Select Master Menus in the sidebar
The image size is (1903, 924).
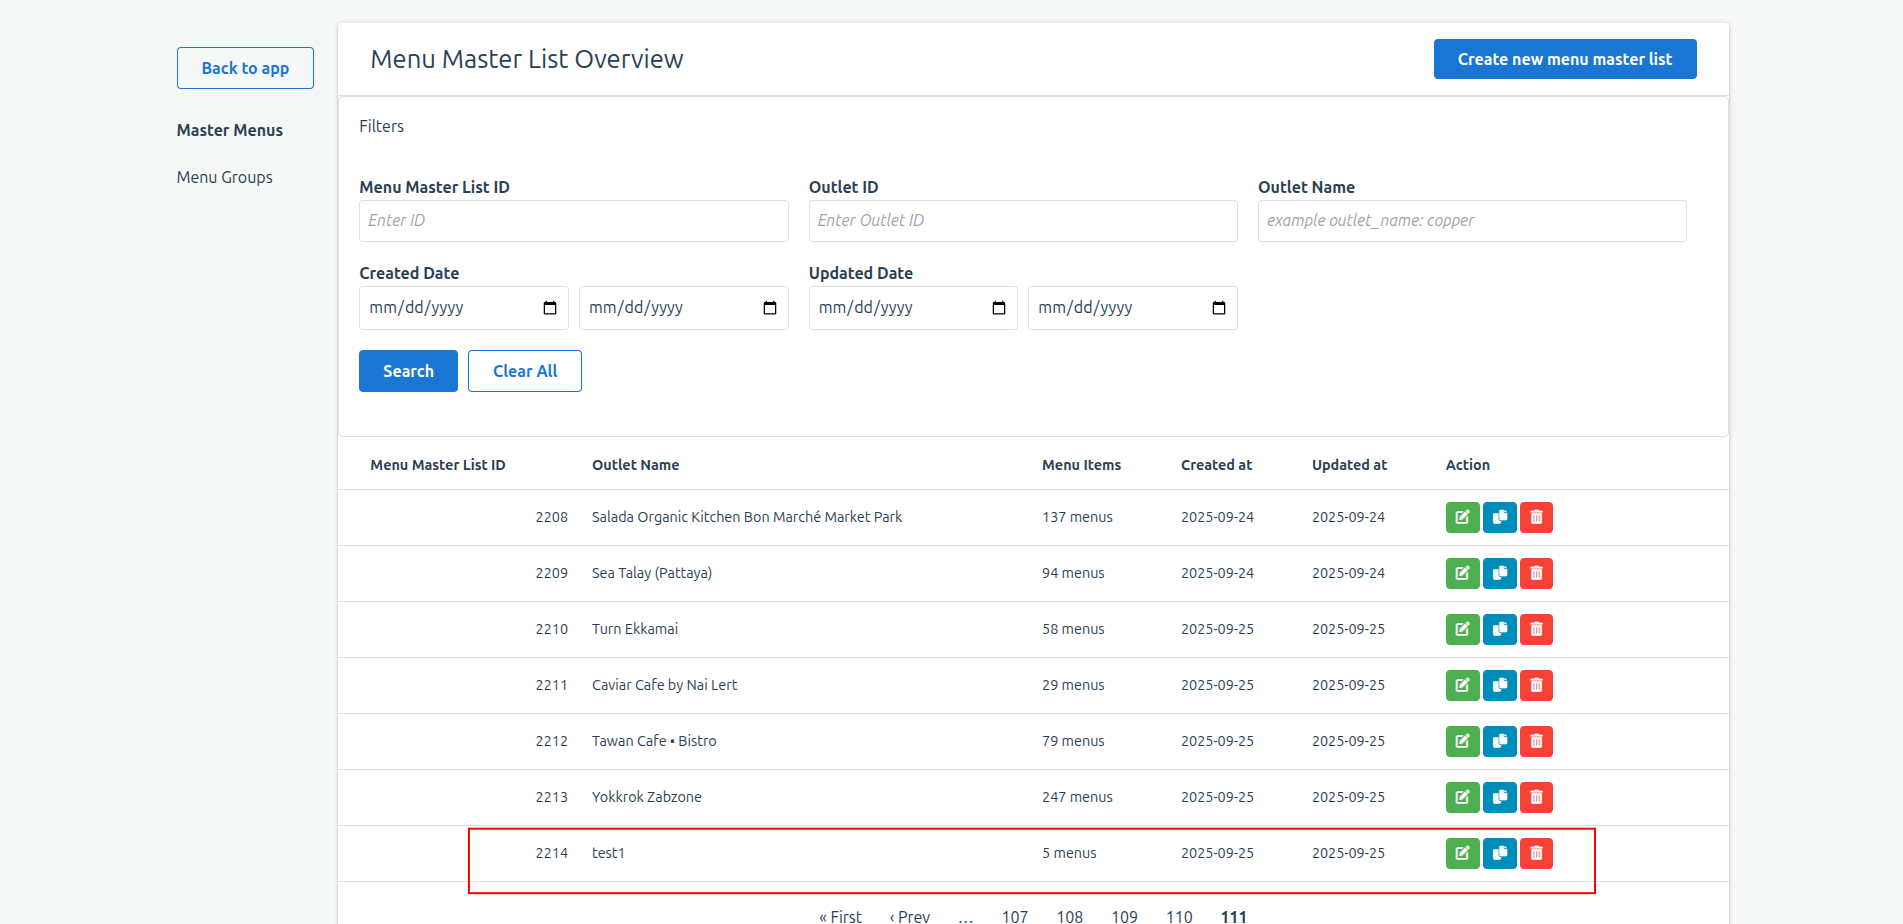point(230,130)
